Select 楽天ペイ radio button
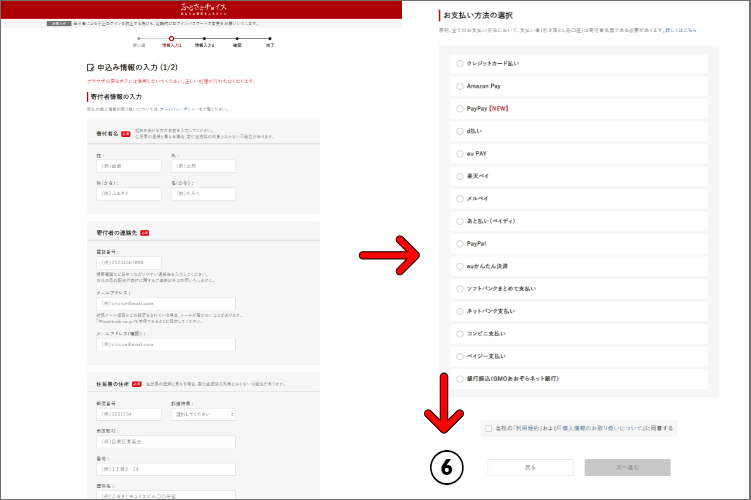The width and height of the screenshot is (751, 500). 460,176
